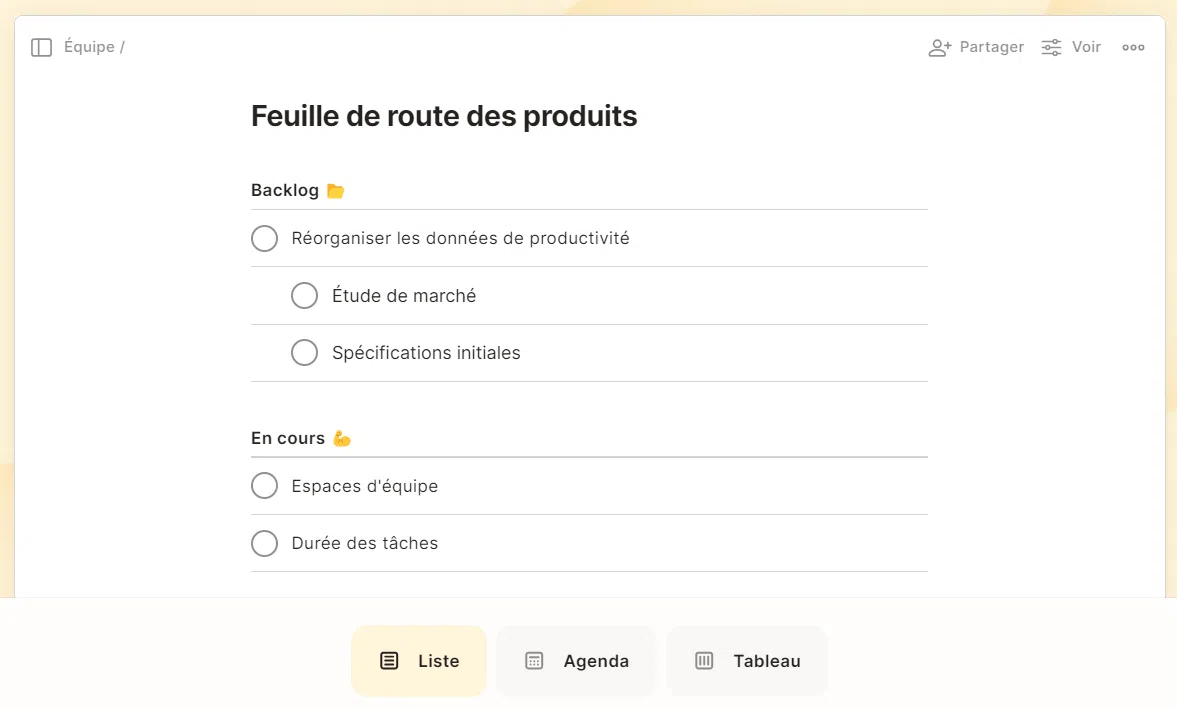The image size is (1177, 709).
Task: Open the three-dots more options menu
Action: (x=1133, y=47)
